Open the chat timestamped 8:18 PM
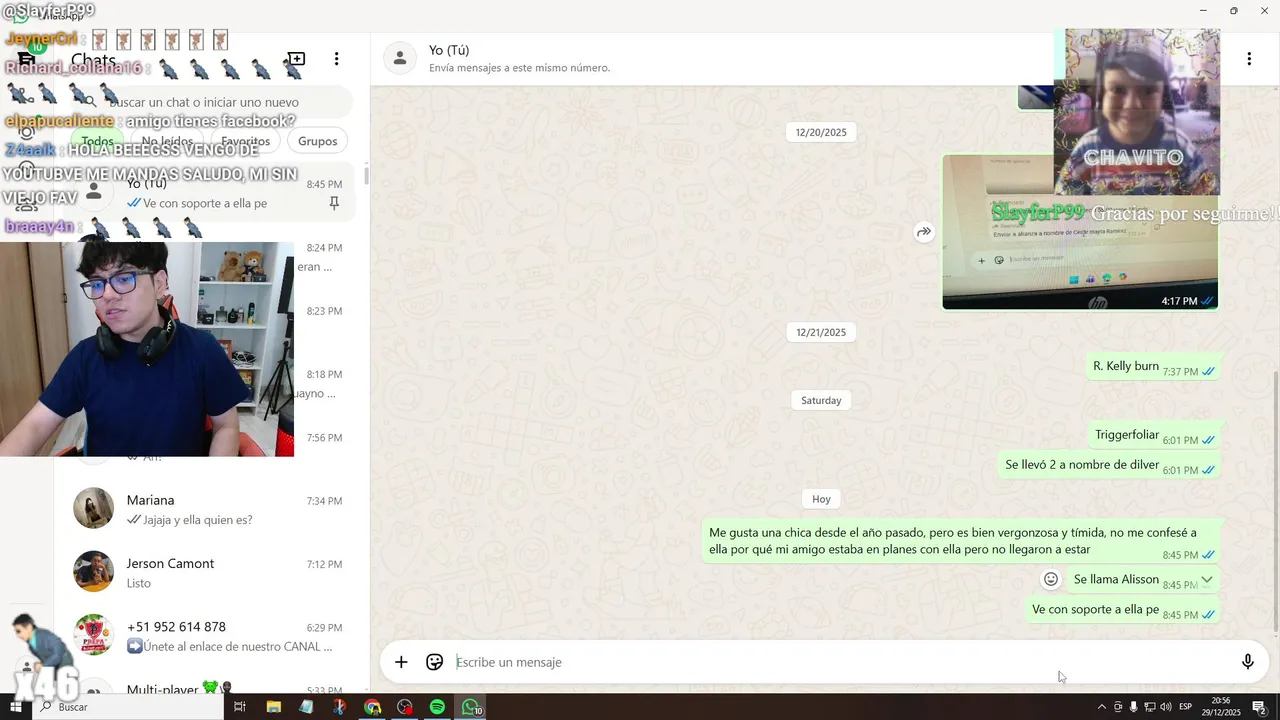Image resolution: width=1280 pixels, height=720 pixels. click(325, 383)
